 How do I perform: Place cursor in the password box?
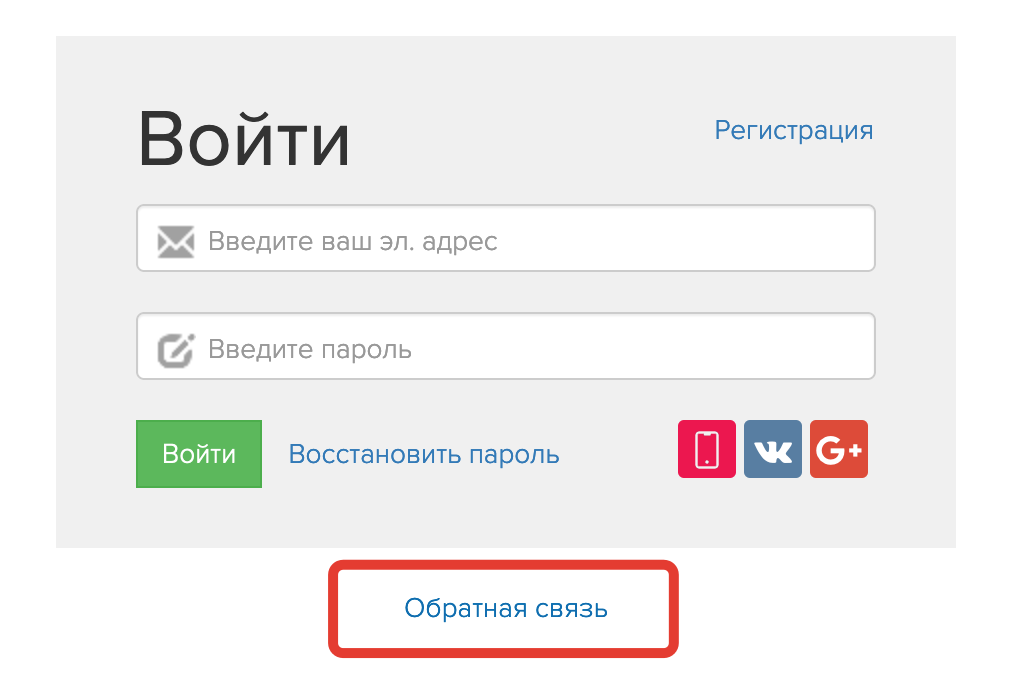point(506,346)
